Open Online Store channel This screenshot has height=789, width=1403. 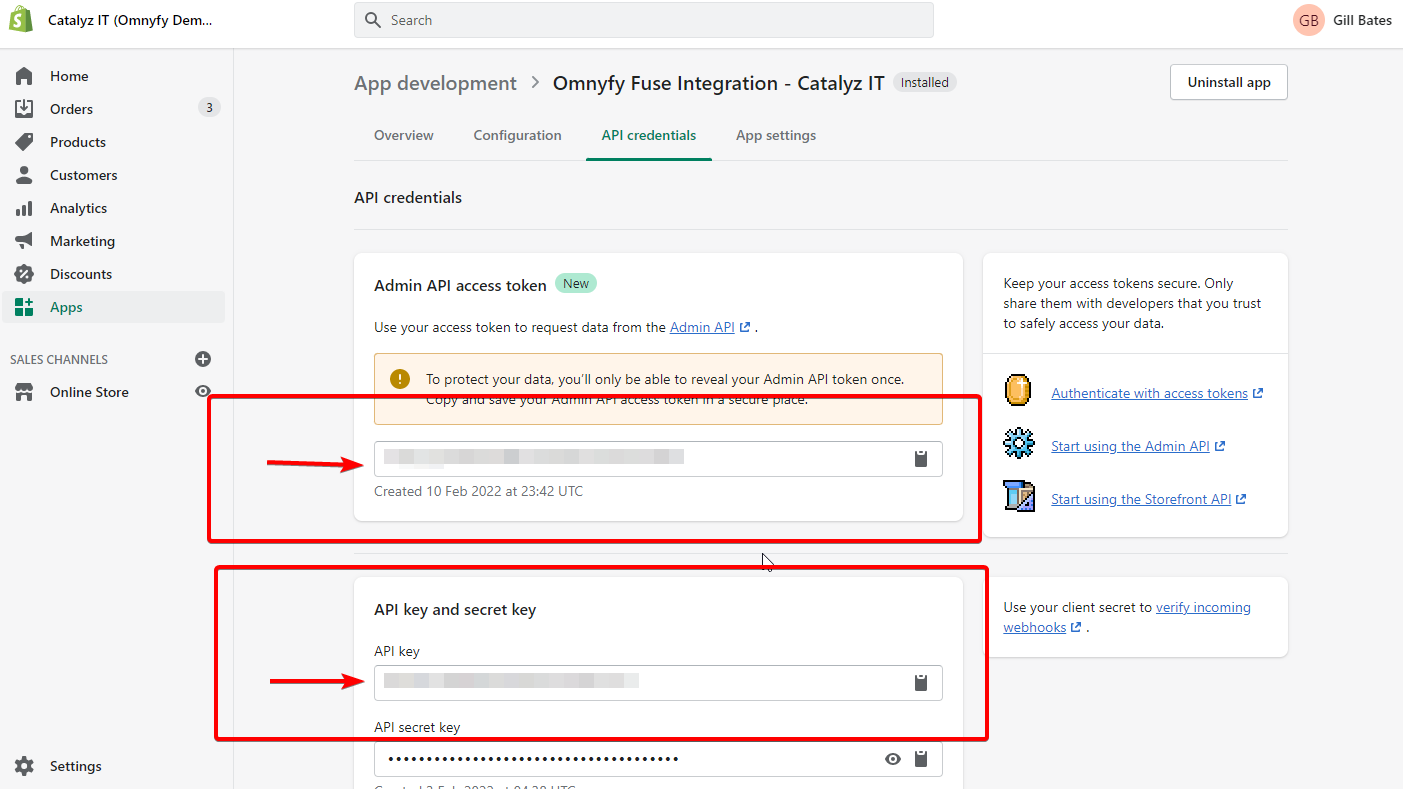pos(89,392)
